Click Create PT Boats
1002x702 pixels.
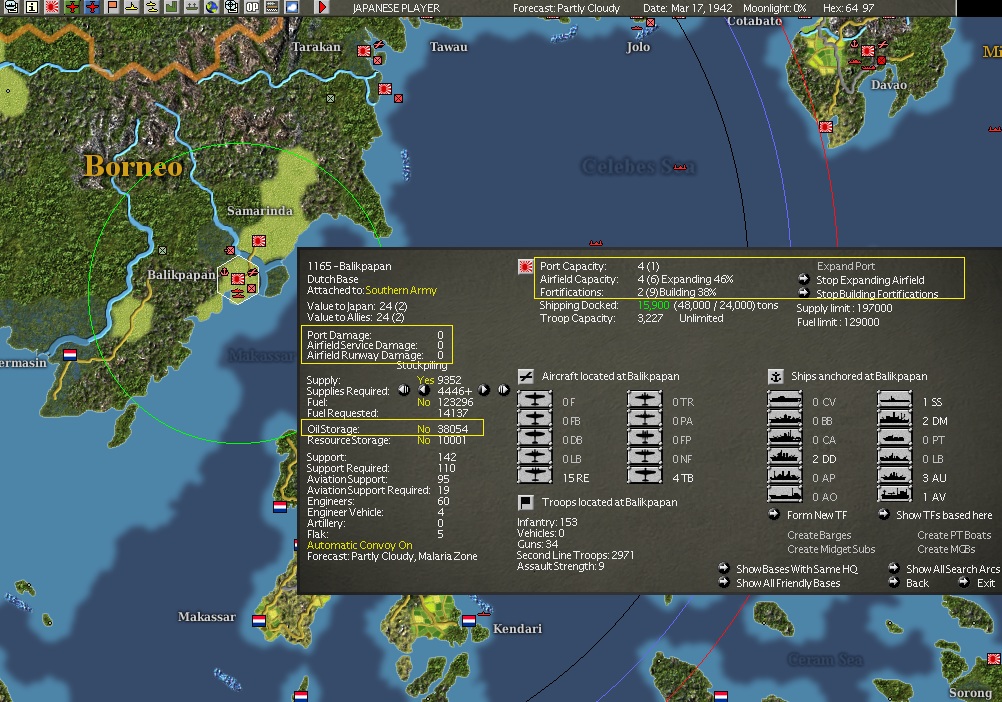(954, 535)
